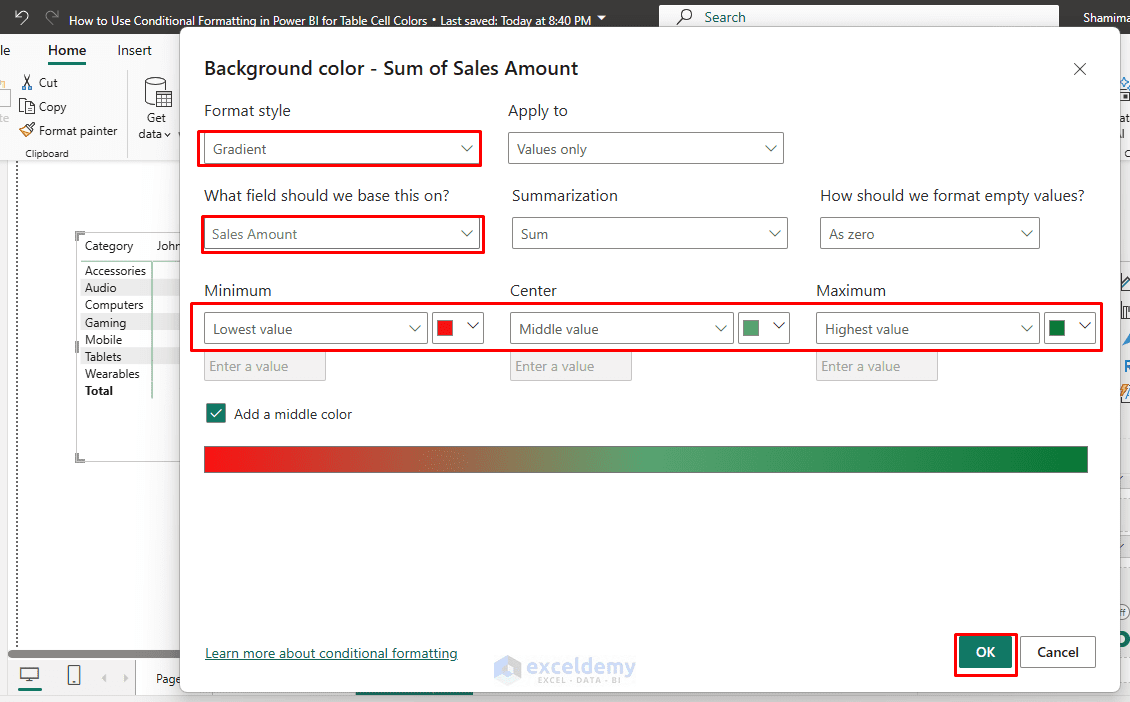
Task: Click OK to apply formatting
Action: tap(985, 652)
